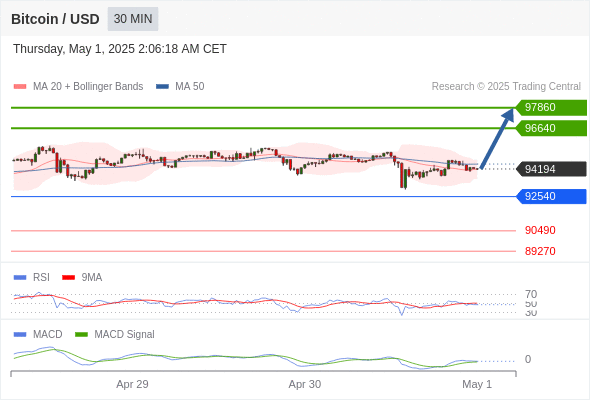Click the green MACD Signal legend swatch
The width and height of the screenshot is (590, 400).
coord(81,335)
